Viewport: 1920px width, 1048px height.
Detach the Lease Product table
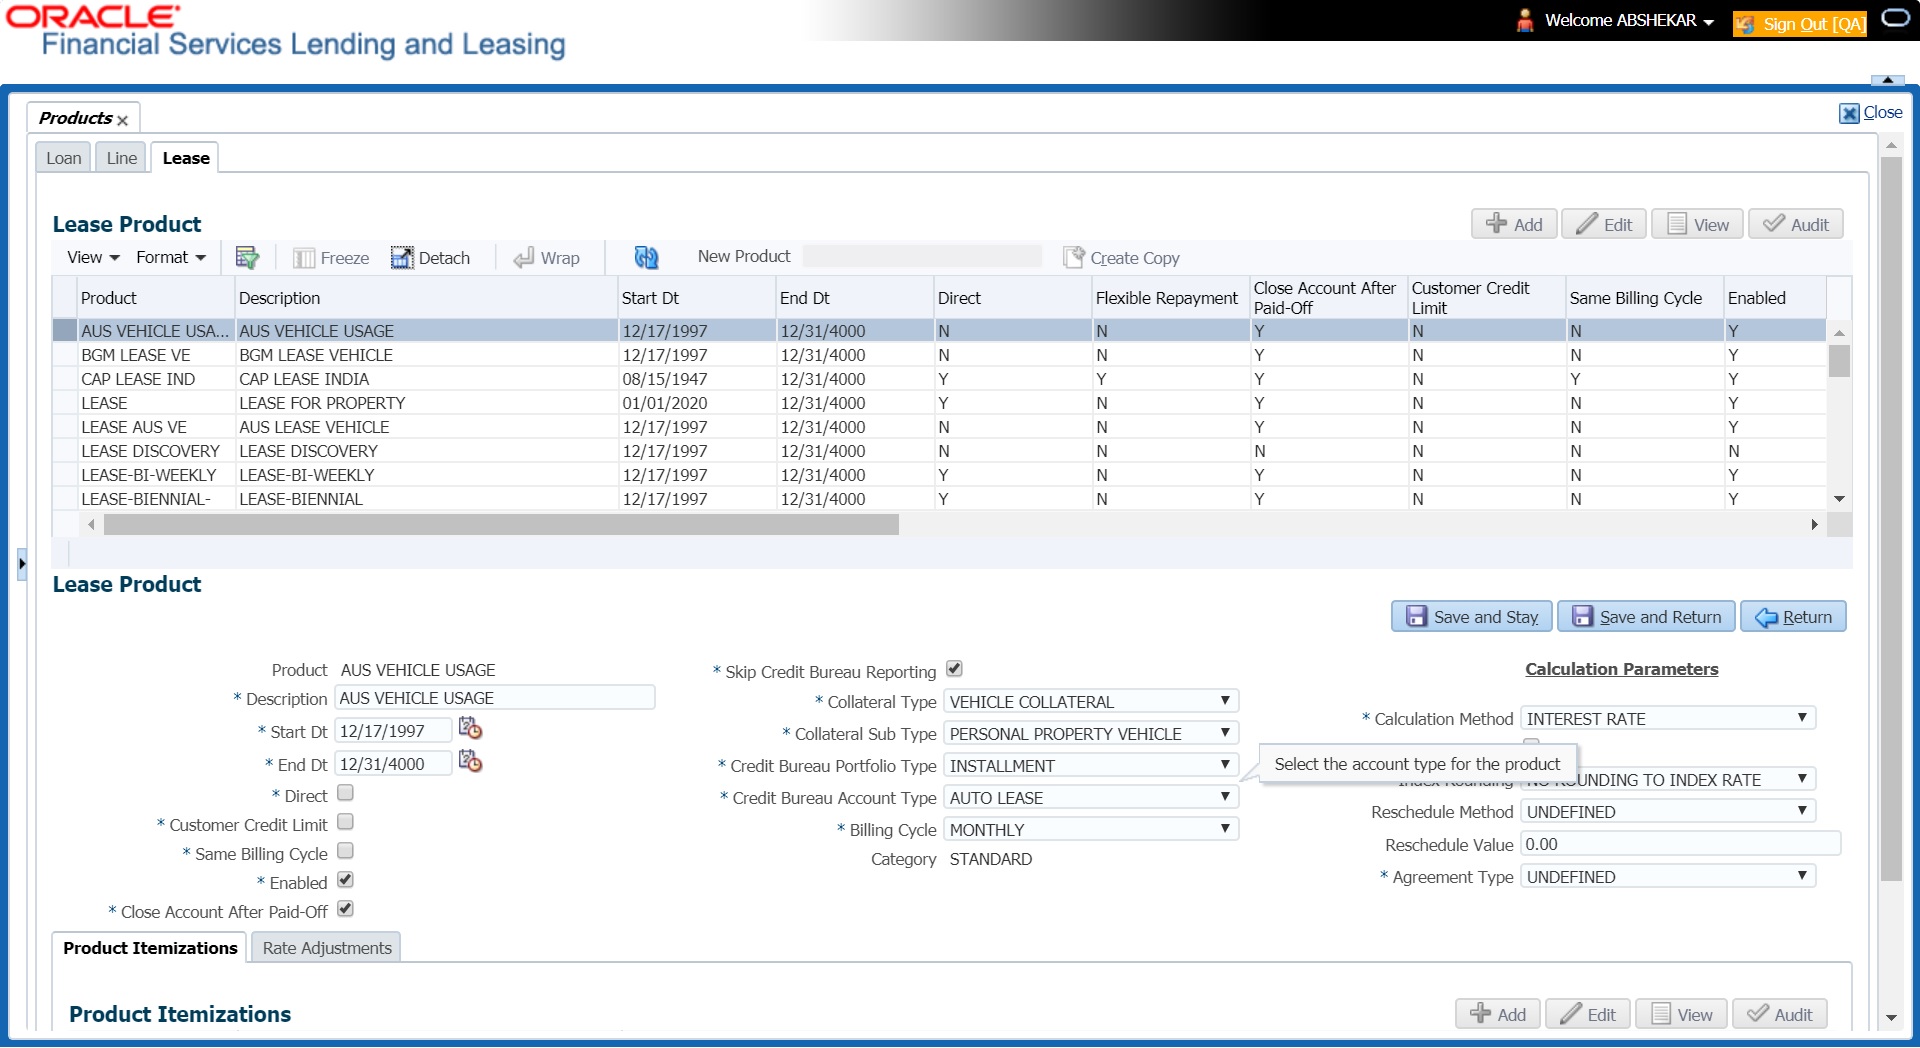430,258
